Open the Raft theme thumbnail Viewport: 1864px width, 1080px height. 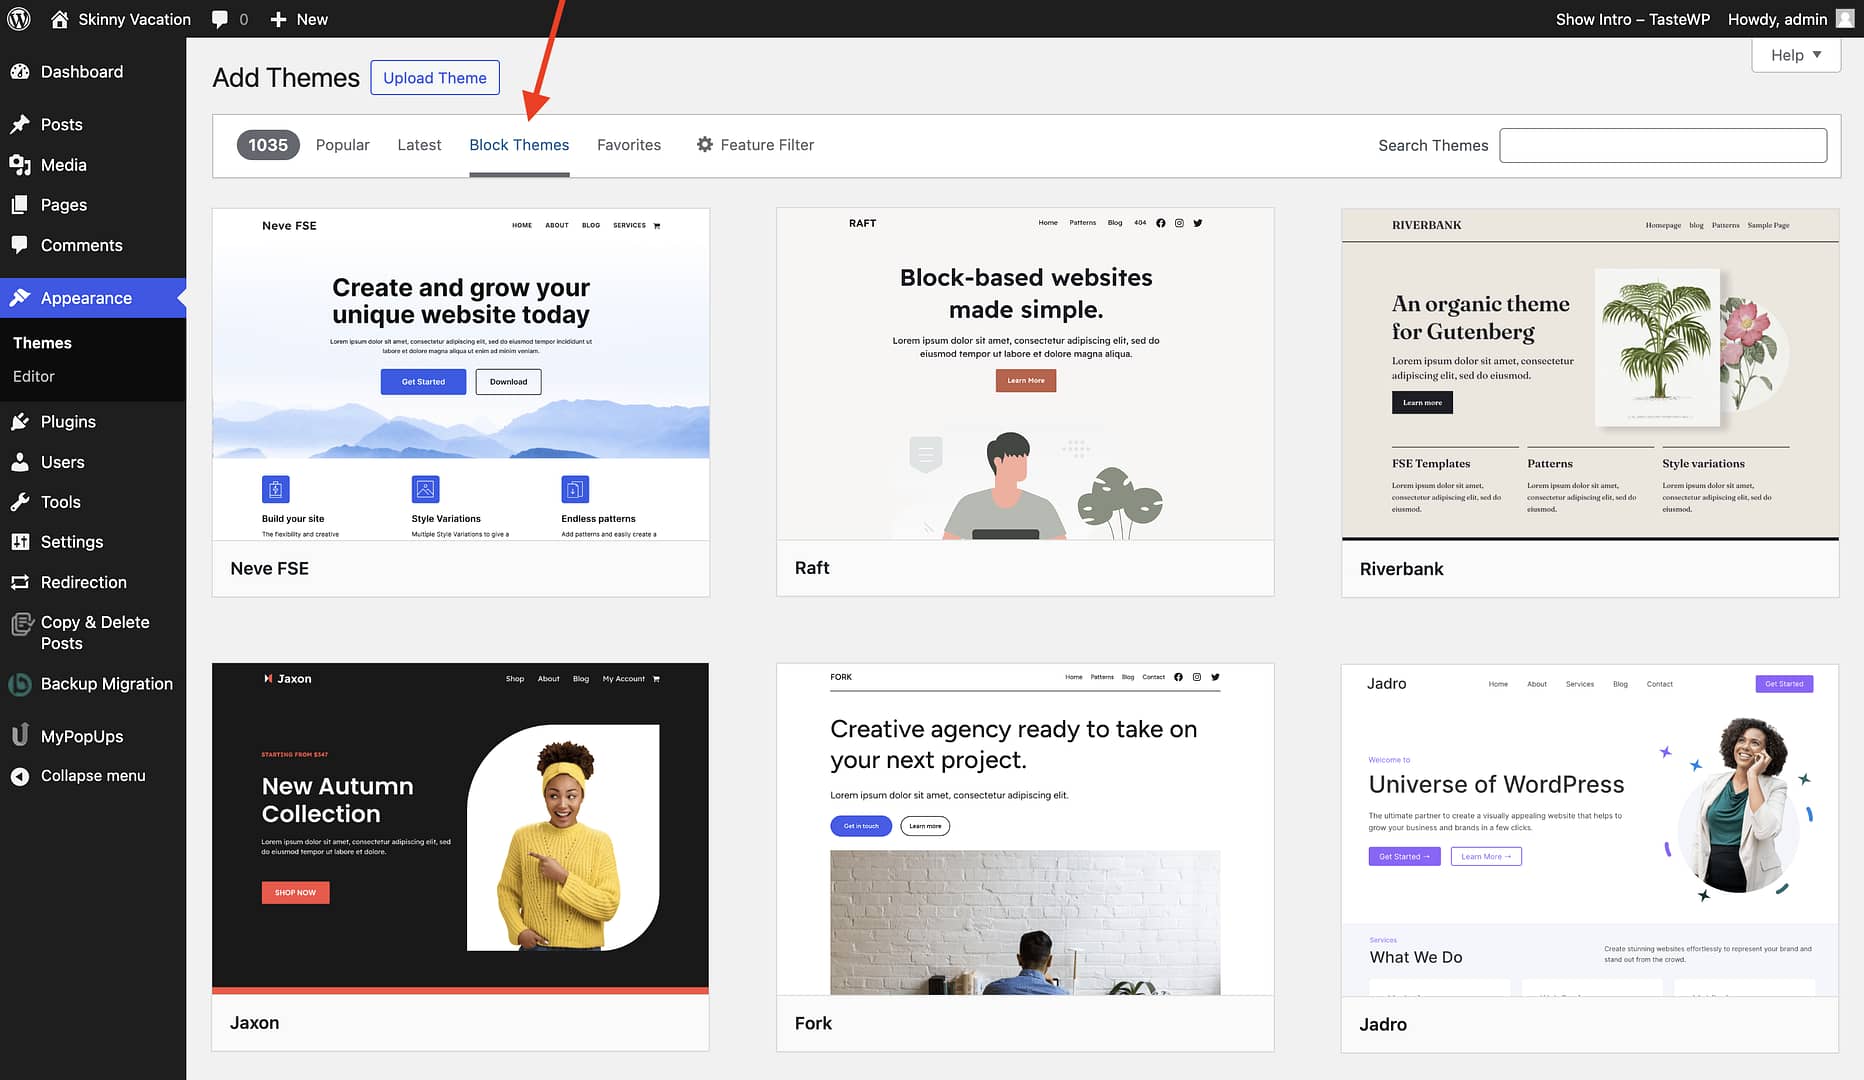[1025, 374]
